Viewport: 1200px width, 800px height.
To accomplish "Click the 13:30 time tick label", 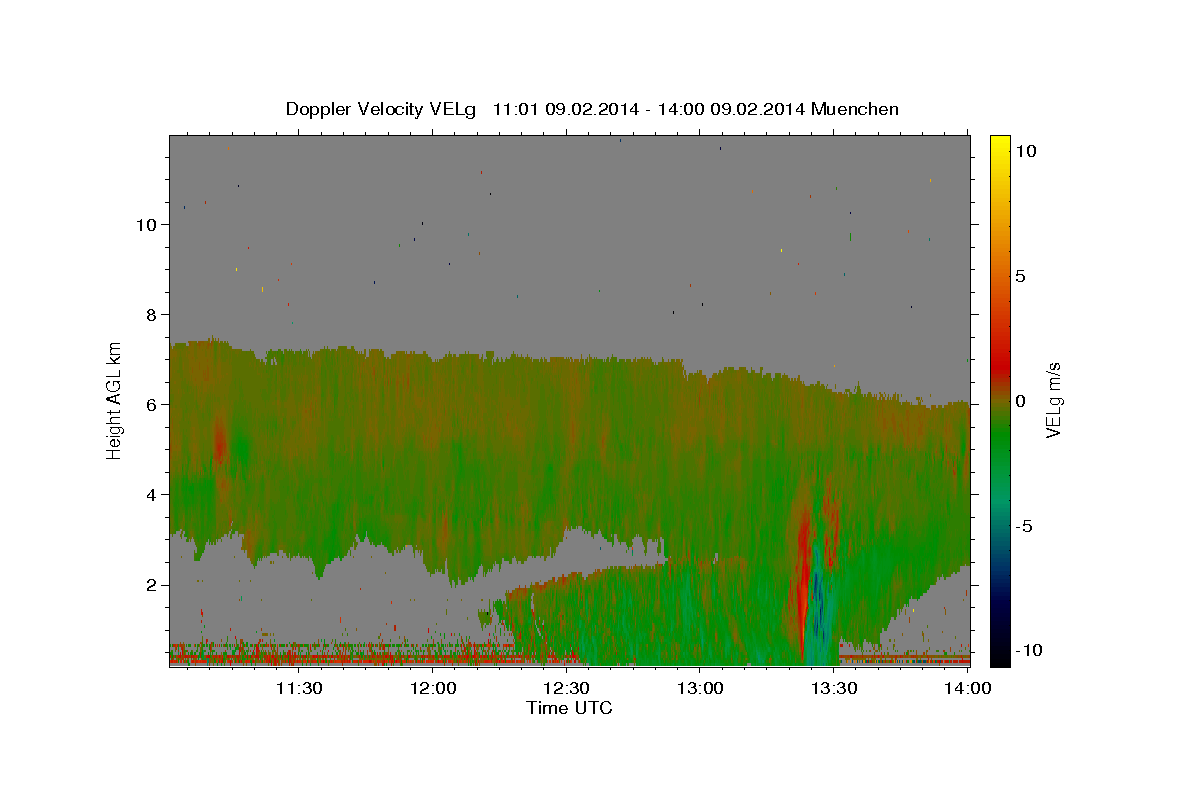I will click(x=835, y=688).
